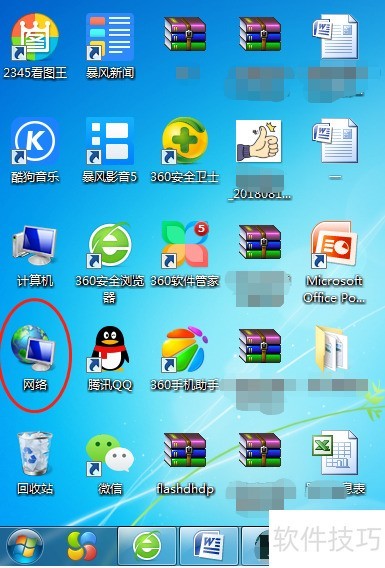Select the 酷狗音乐 shortcut icon

tap(35, 150)
